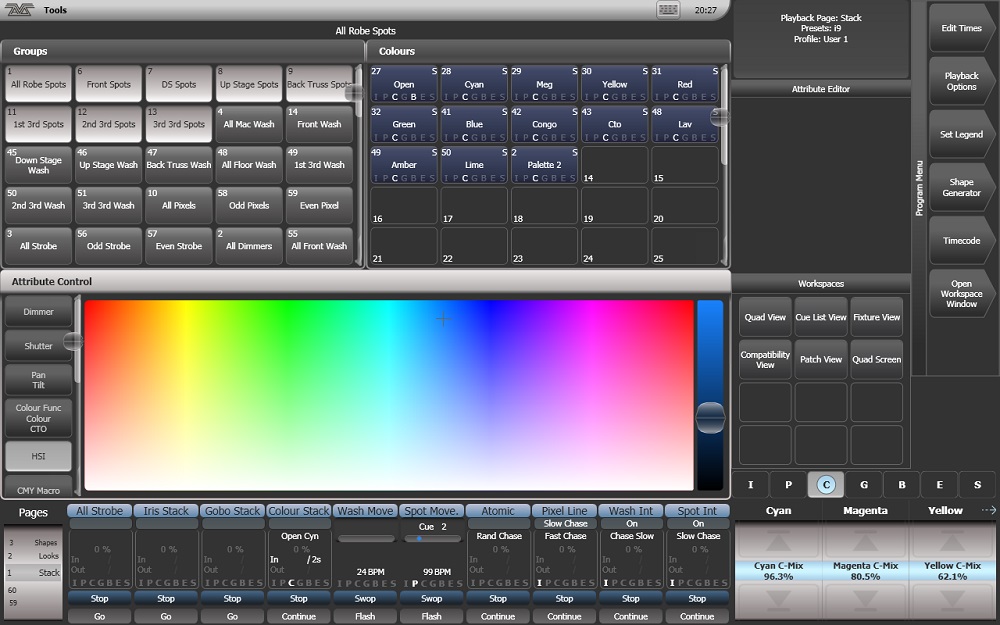Select the Front Spots group

108,84
